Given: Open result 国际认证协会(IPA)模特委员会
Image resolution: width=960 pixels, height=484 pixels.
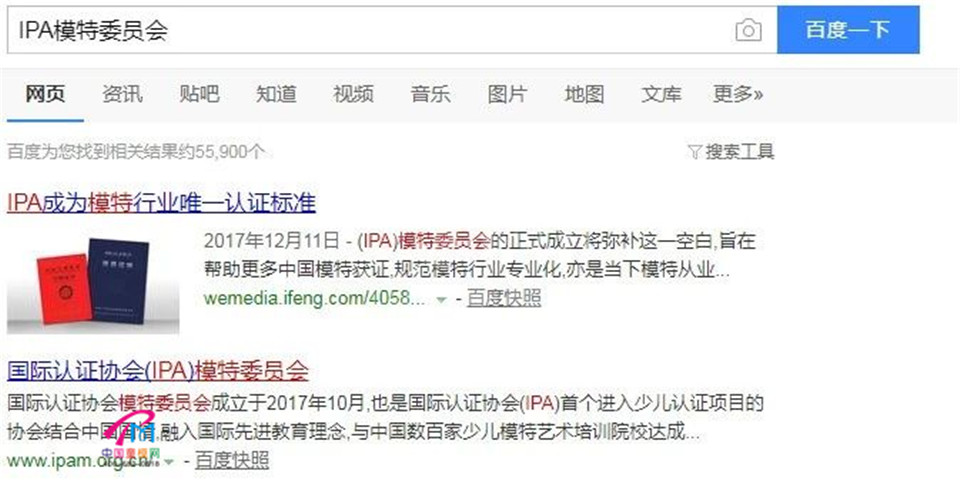Looking at the screenshot, I should pos(158,370).
